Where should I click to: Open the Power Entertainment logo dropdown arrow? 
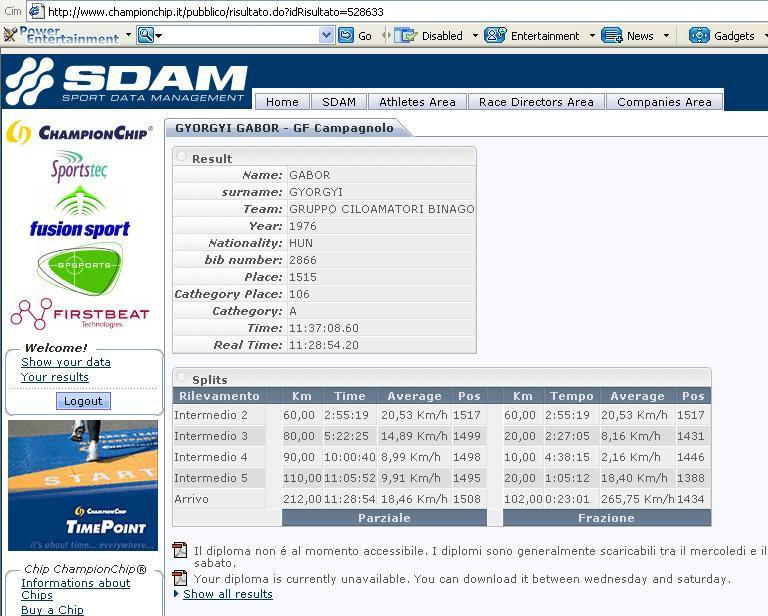pos(128,35)
